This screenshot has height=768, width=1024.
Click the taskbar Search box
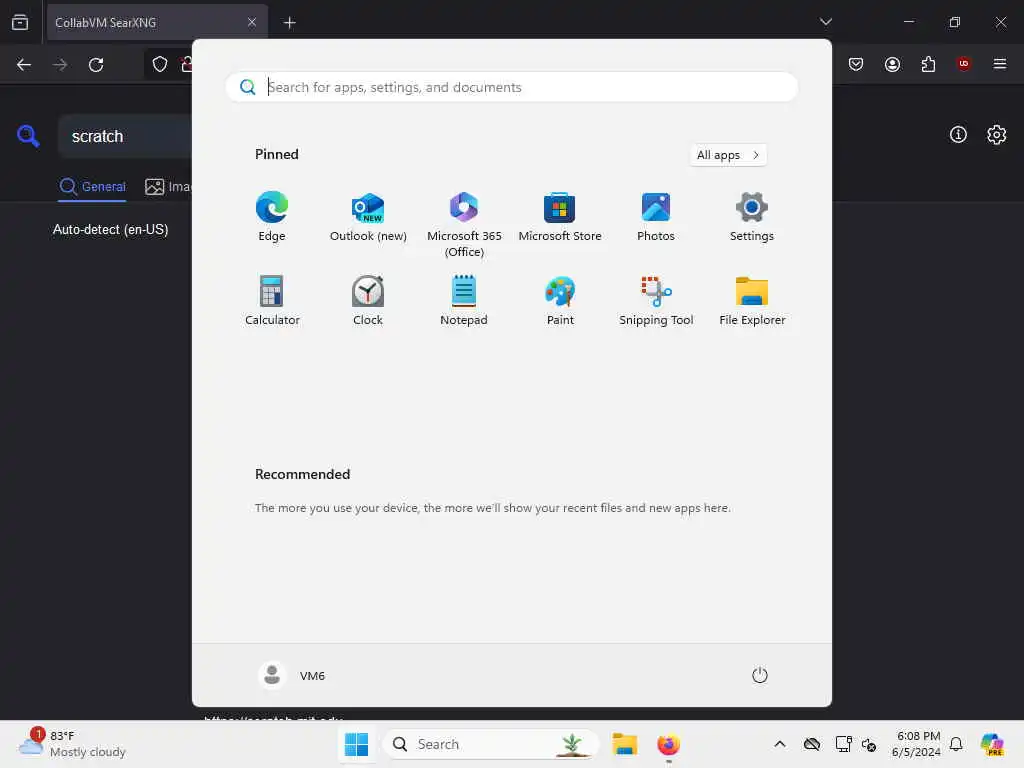490,744
